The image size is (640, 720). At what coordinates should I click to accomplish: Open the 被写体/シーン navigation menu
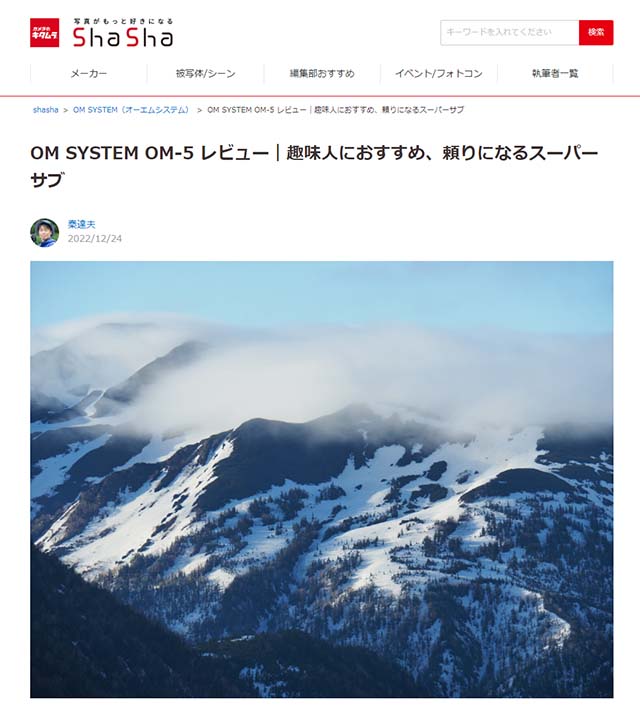coord(205,73)
